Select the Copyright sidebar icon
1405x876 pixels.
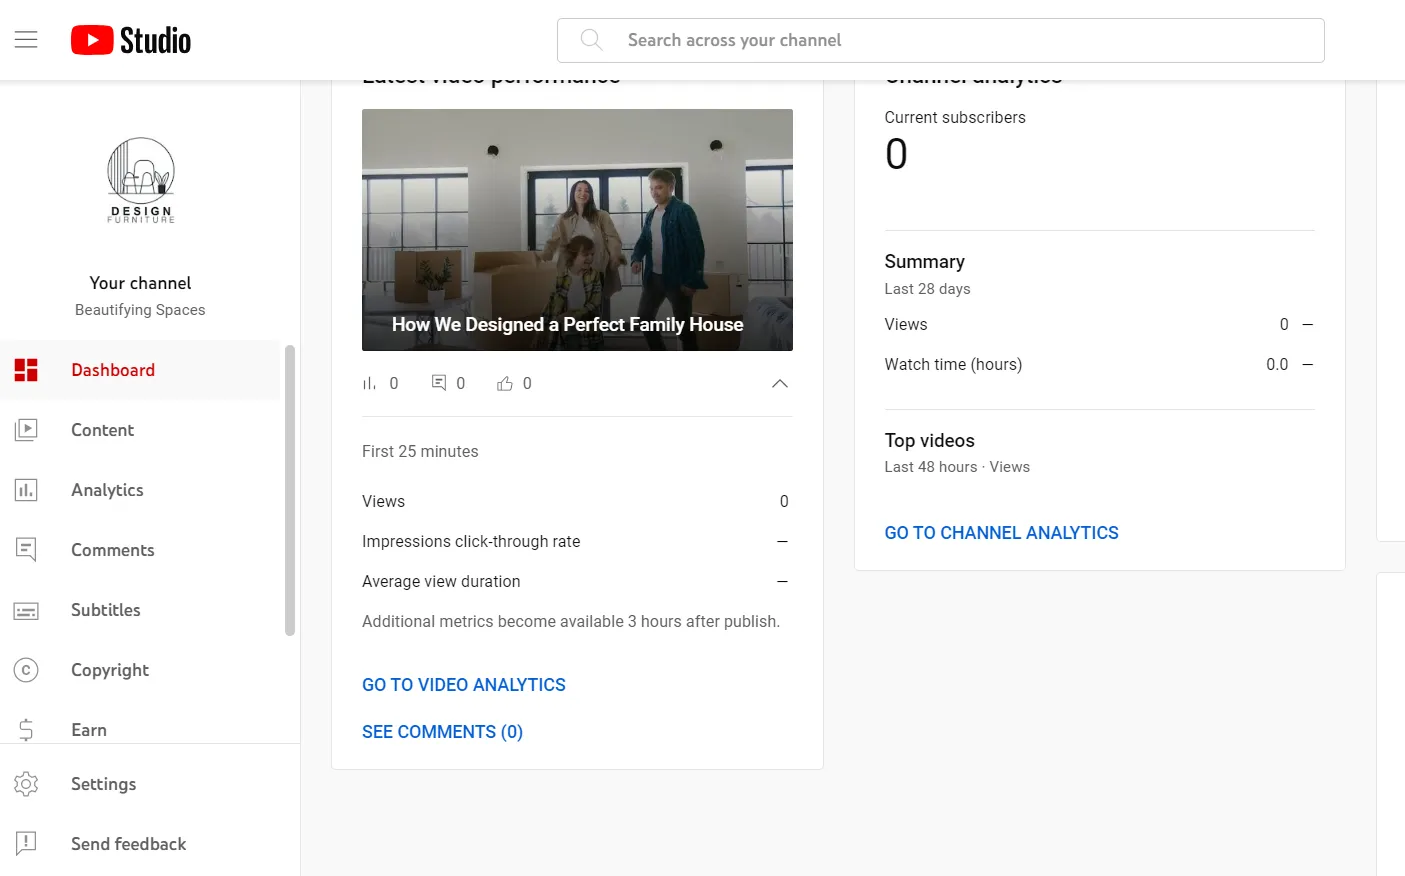pyautogui.click(x=26, y=669)
